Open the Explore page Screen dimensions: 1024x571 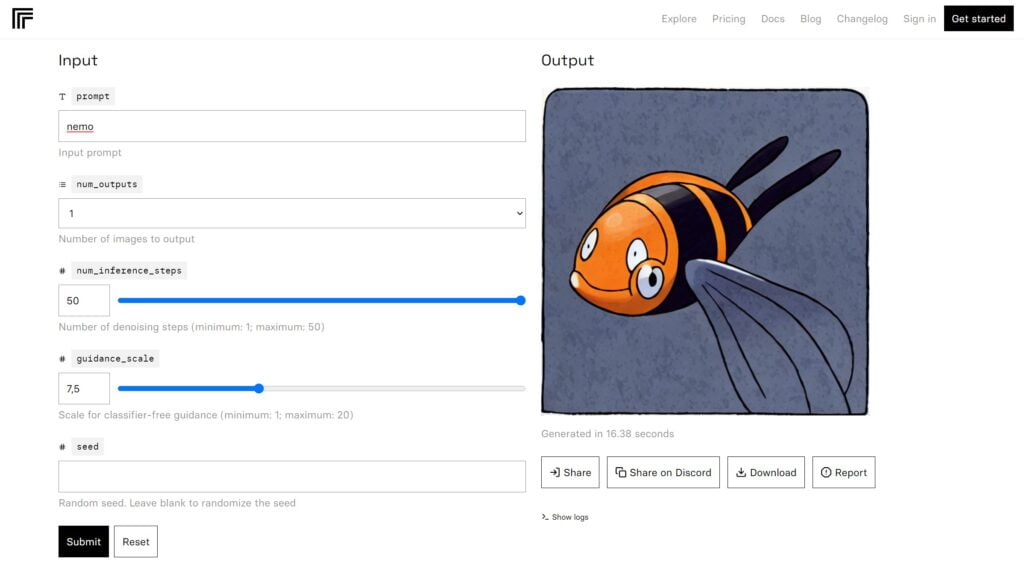[x=679, y=19]
